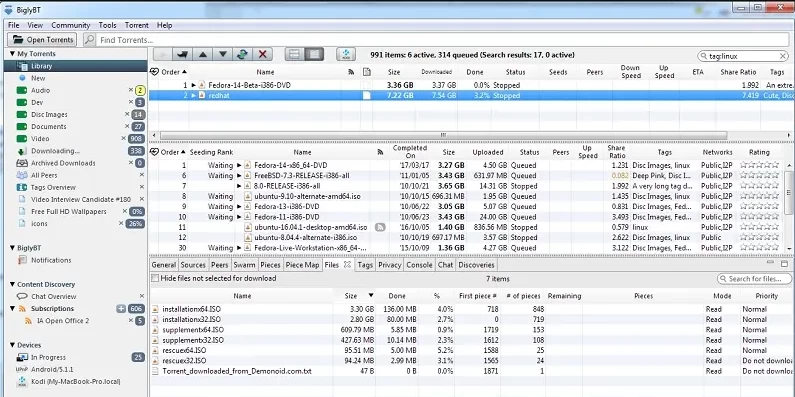Click the Archived Downloads icon

[21, 163]
